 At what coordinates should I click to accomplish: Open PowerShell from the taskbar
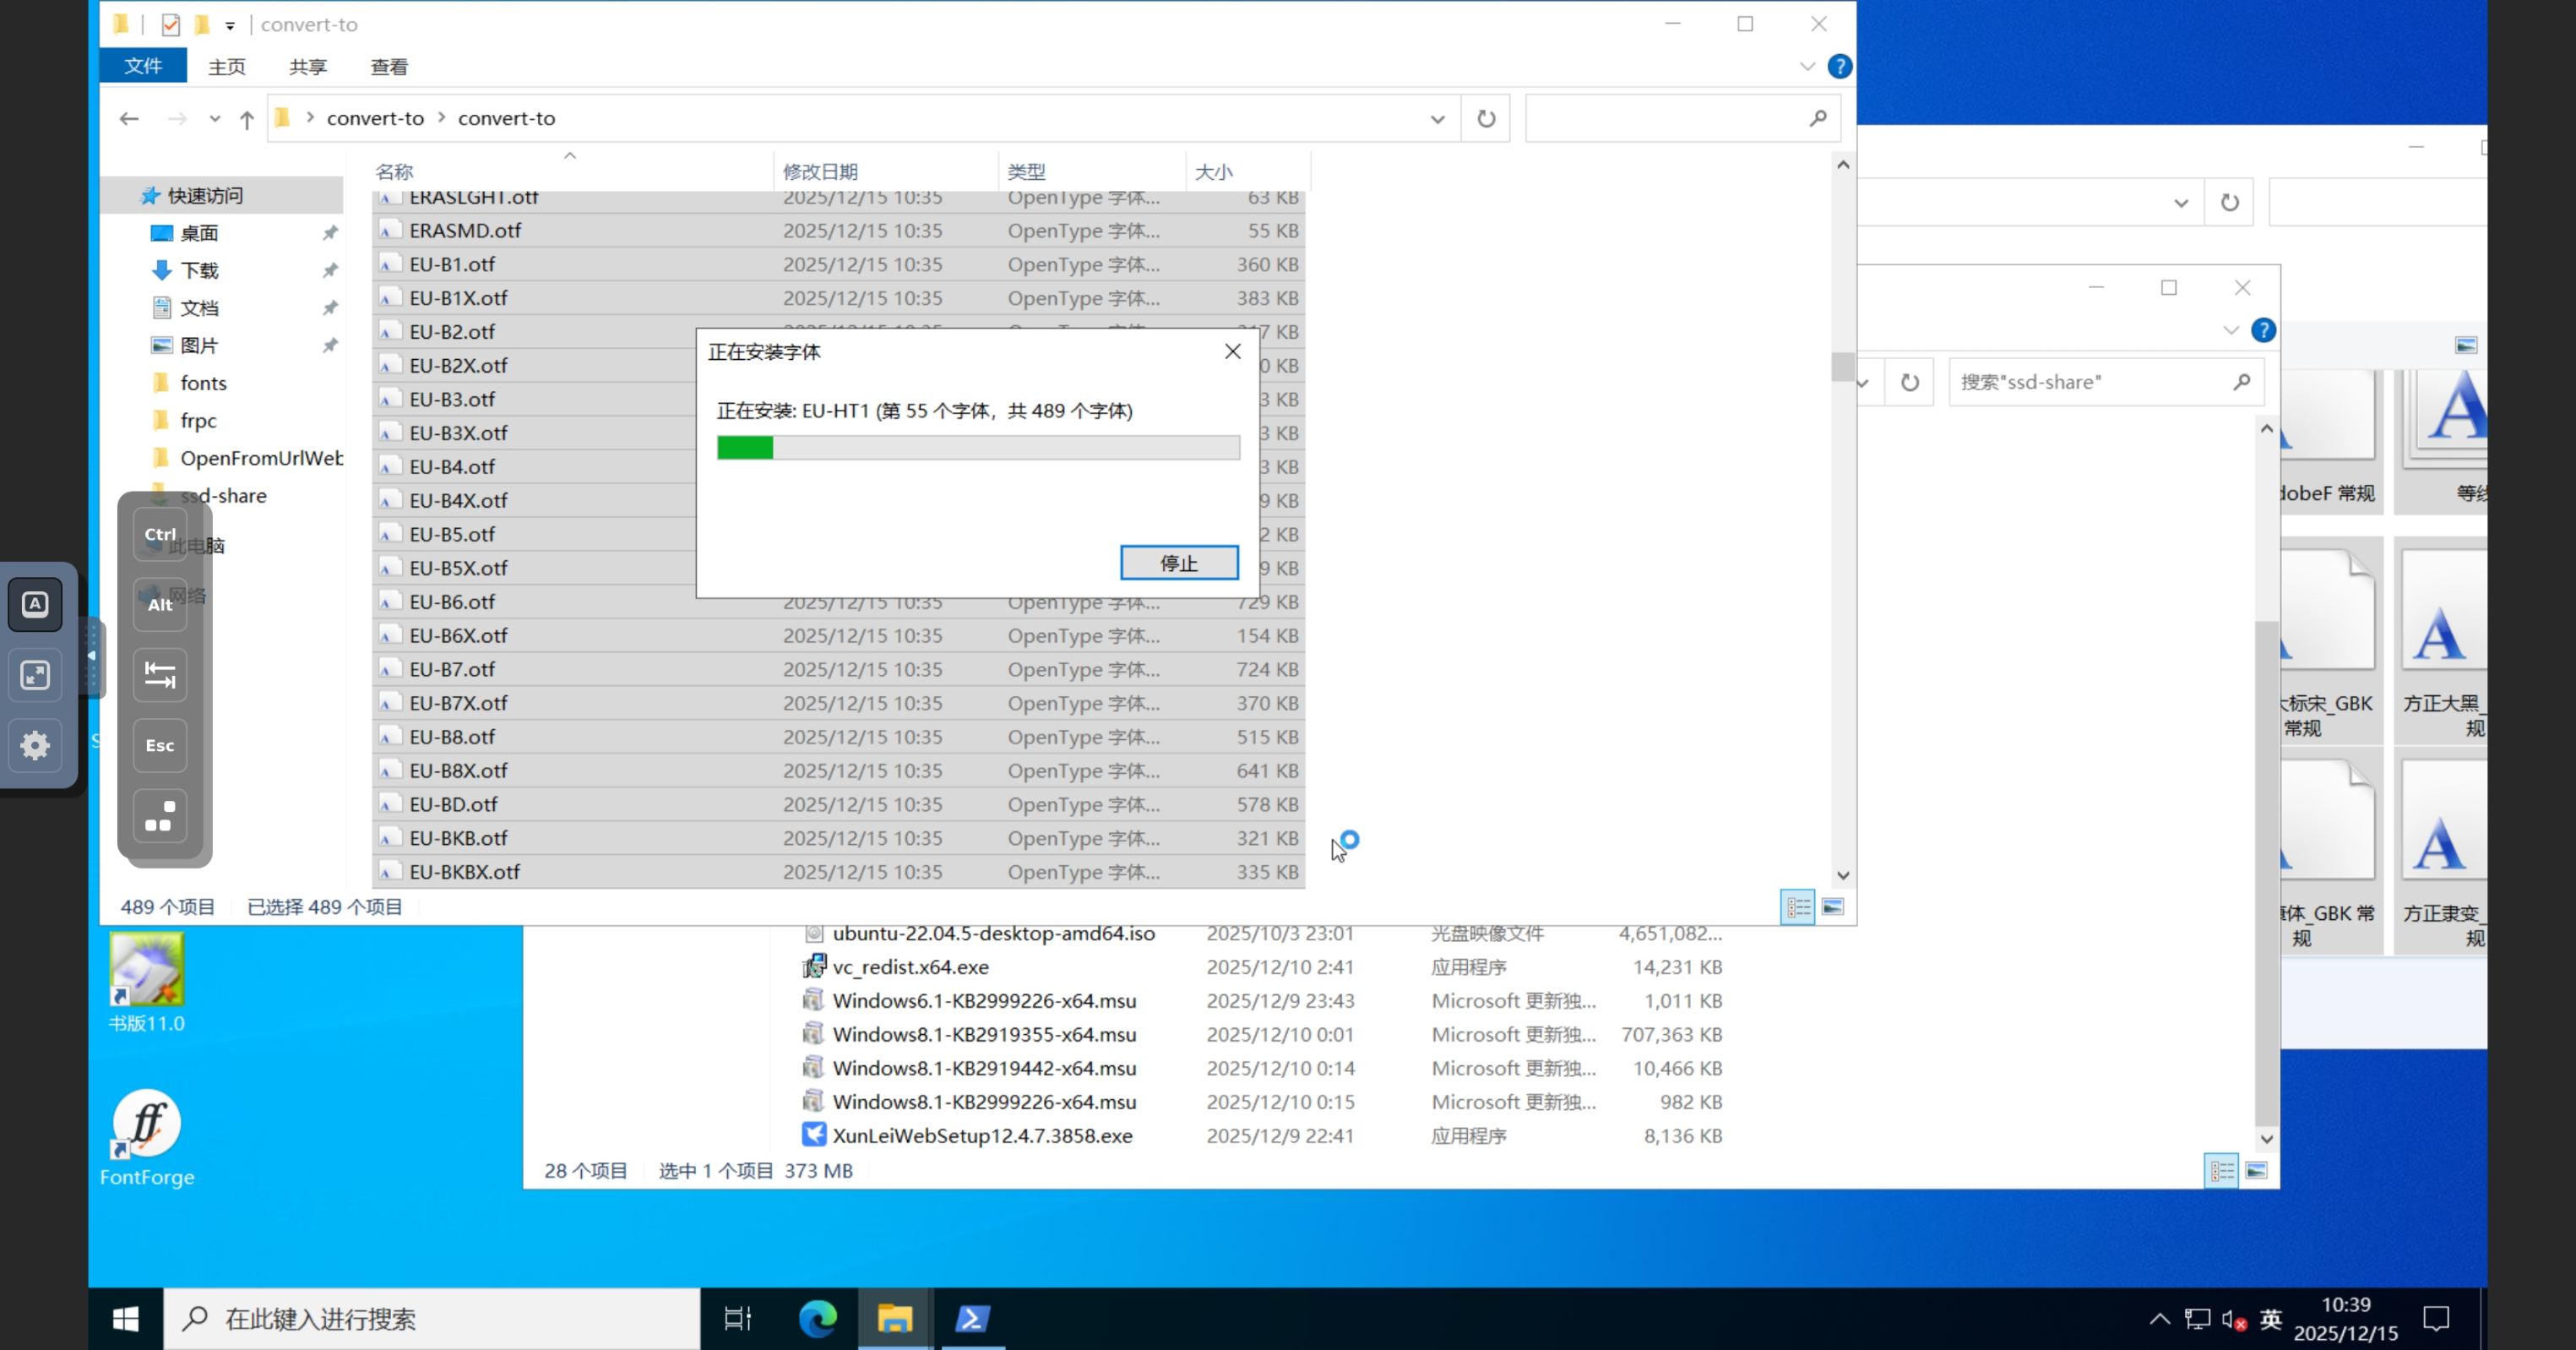click(x=972, y=1319)
